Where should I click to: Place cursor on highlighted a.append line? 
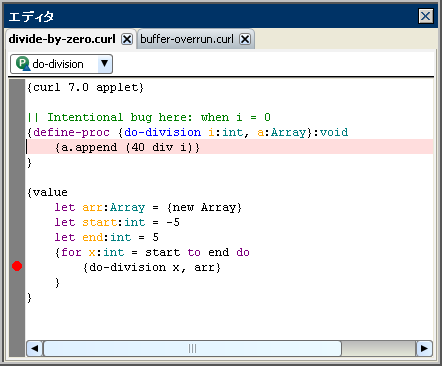(x=230, y=147)
